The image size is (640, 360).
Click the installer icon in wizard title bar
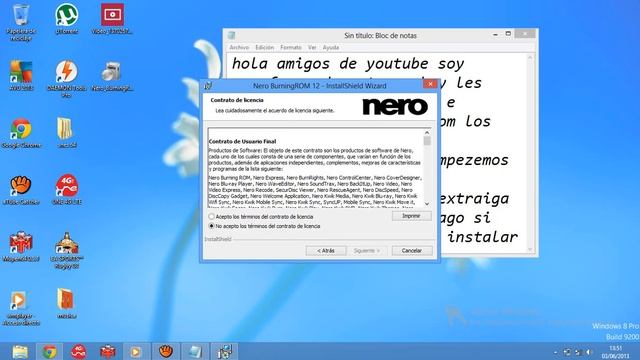pyautogui.click(x=208, y=86)
